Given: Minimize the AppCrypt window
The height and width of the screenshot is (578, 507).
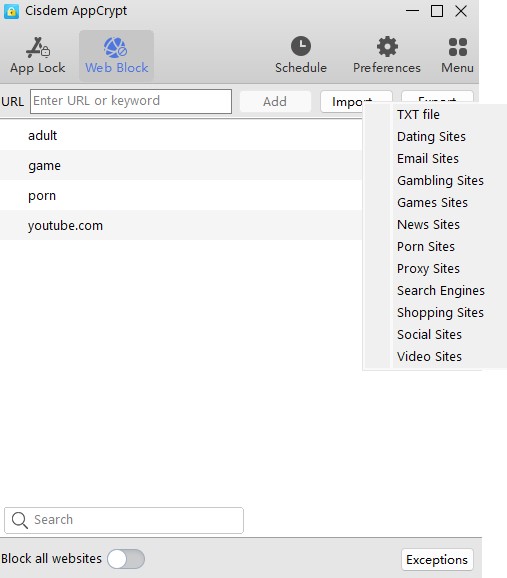Looking at the screenshot, I should pos(412,11).
